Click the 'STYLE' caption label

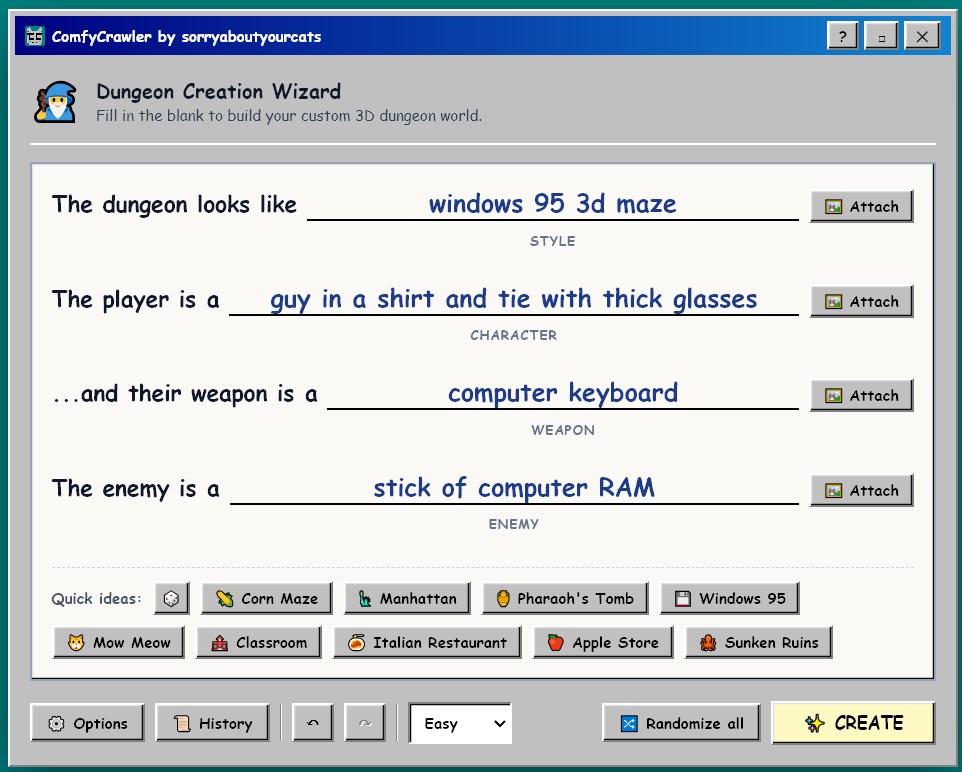pos(553,241)
